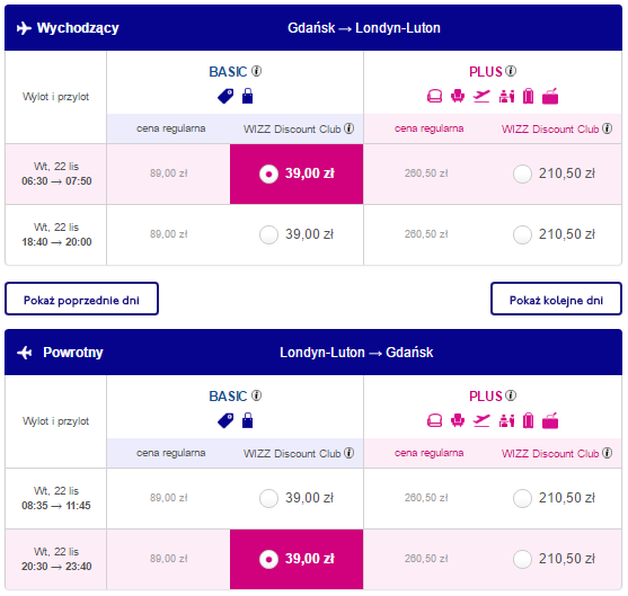The image size is (628, 596).
Task: Choose return 08:35 BASIC 39,00 zł fare
Action: pos(269,498)
